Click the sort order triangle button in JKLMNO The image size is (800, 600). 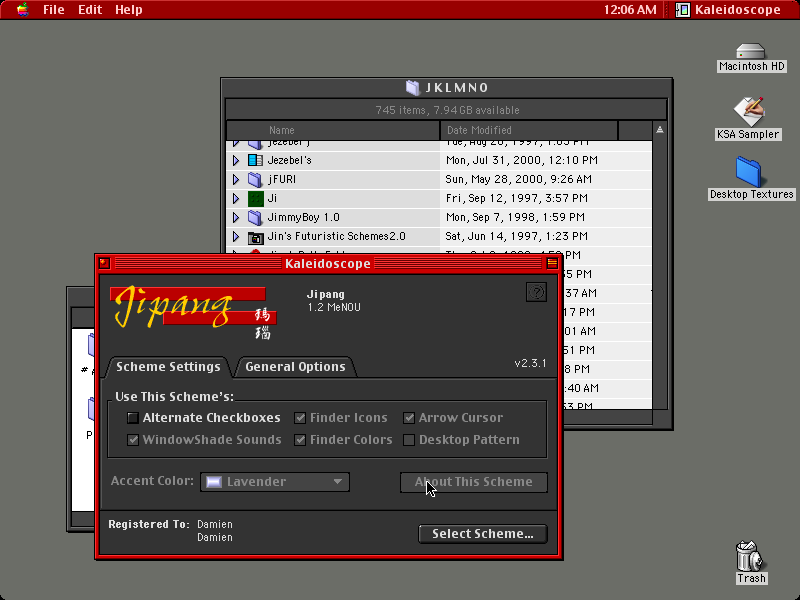[x=660, y=130]
